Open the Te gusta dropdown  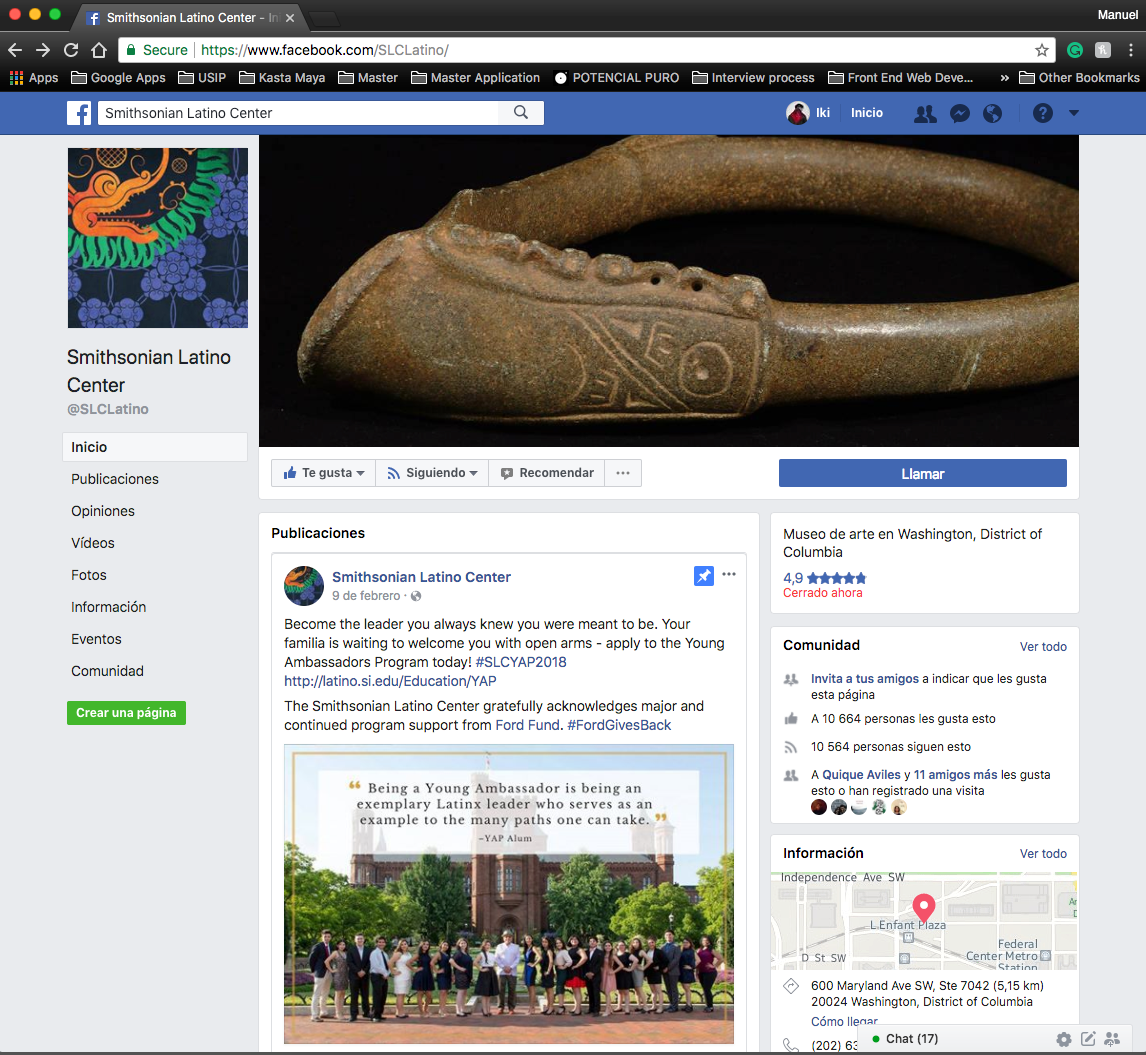tap(324, 473)
